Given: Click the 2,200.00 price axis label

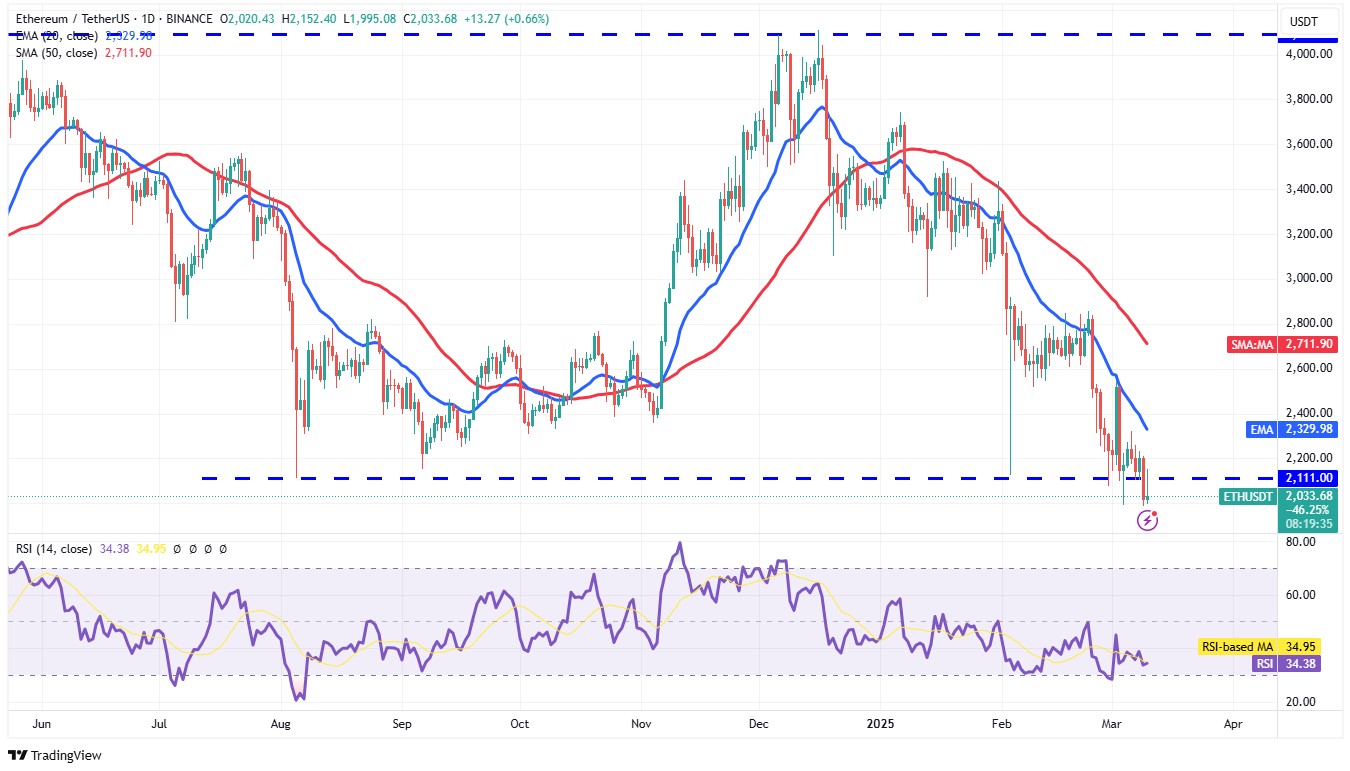Looking at the screenshot, I should (x=1307, y=457).
